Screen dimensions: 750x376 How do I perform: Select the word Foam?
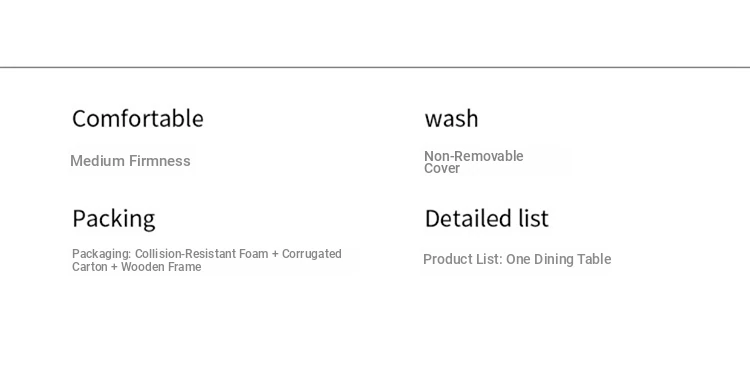point(254,254)
